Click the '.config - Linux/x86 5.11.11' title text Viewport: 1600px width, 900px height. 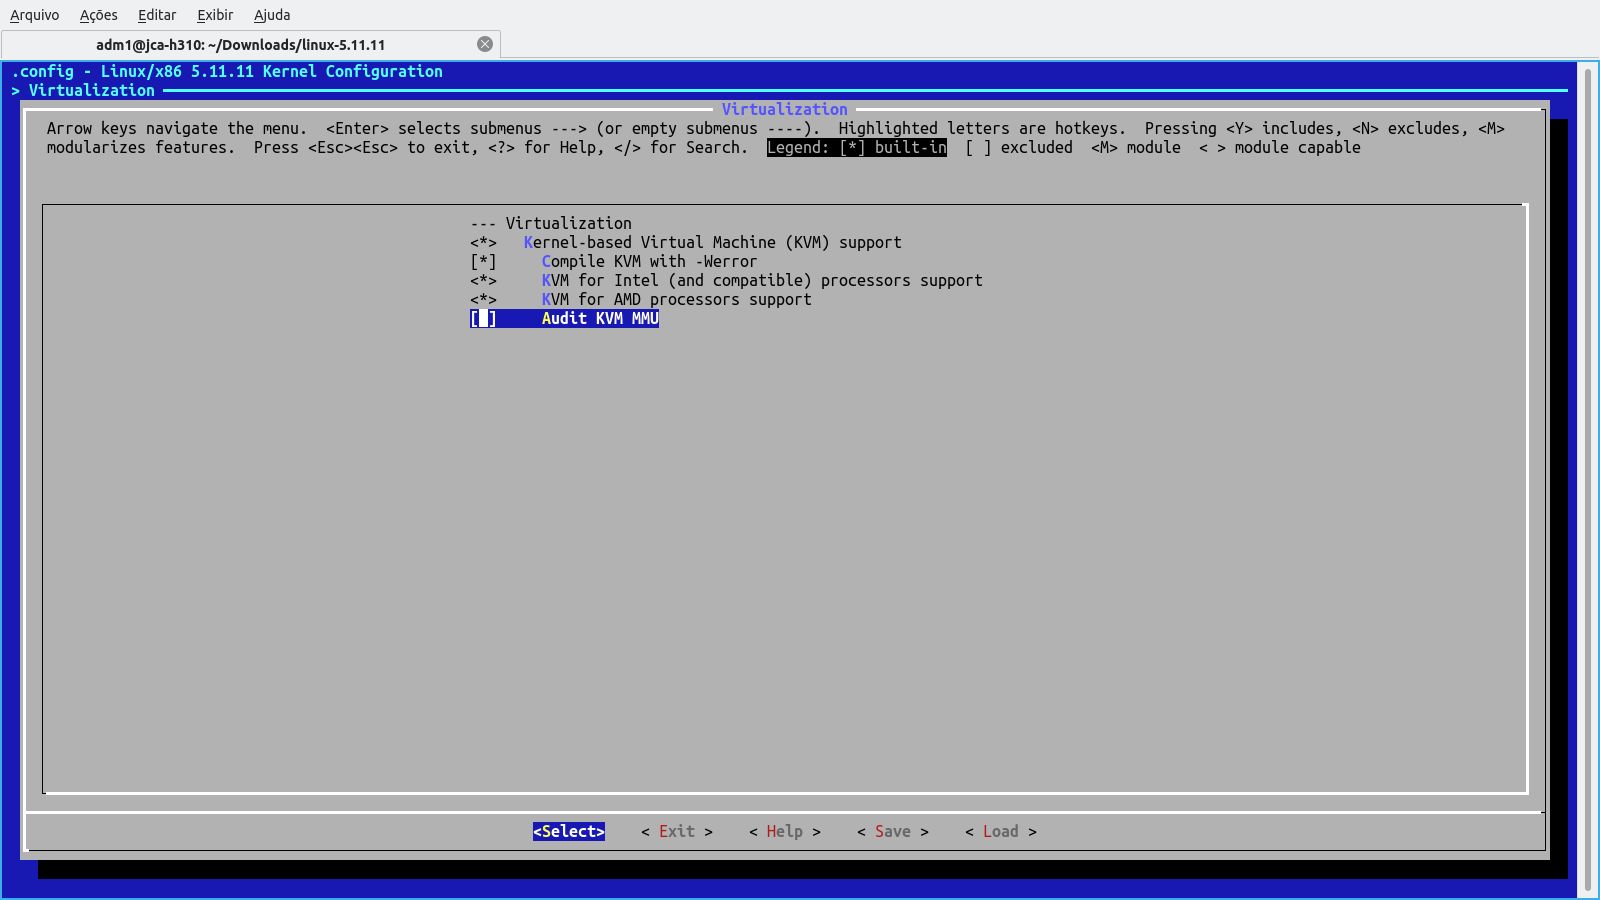pyautogui.click(x=227, y=71)
